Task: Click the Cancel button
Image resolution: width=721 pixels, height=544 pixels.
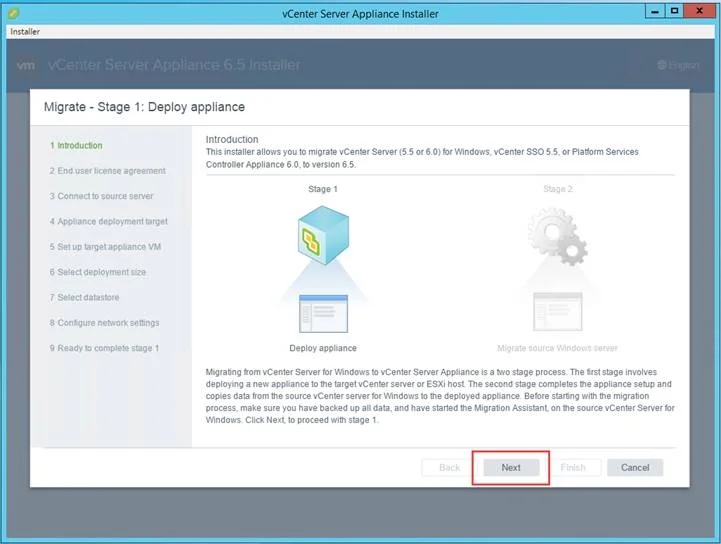Action: click(x=635, y=467)
